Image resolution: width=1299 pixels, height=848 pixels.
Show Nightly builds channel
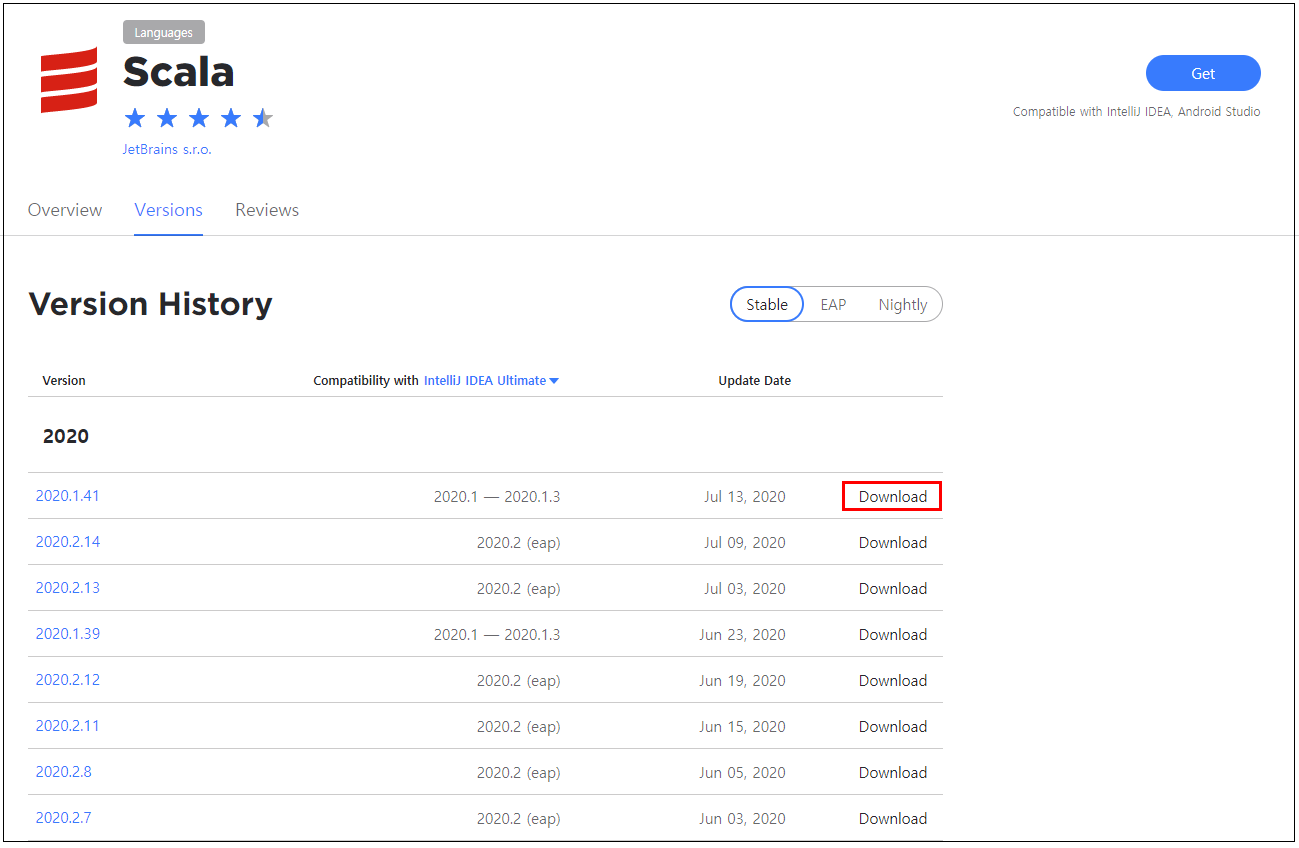[x=903, y=305]
